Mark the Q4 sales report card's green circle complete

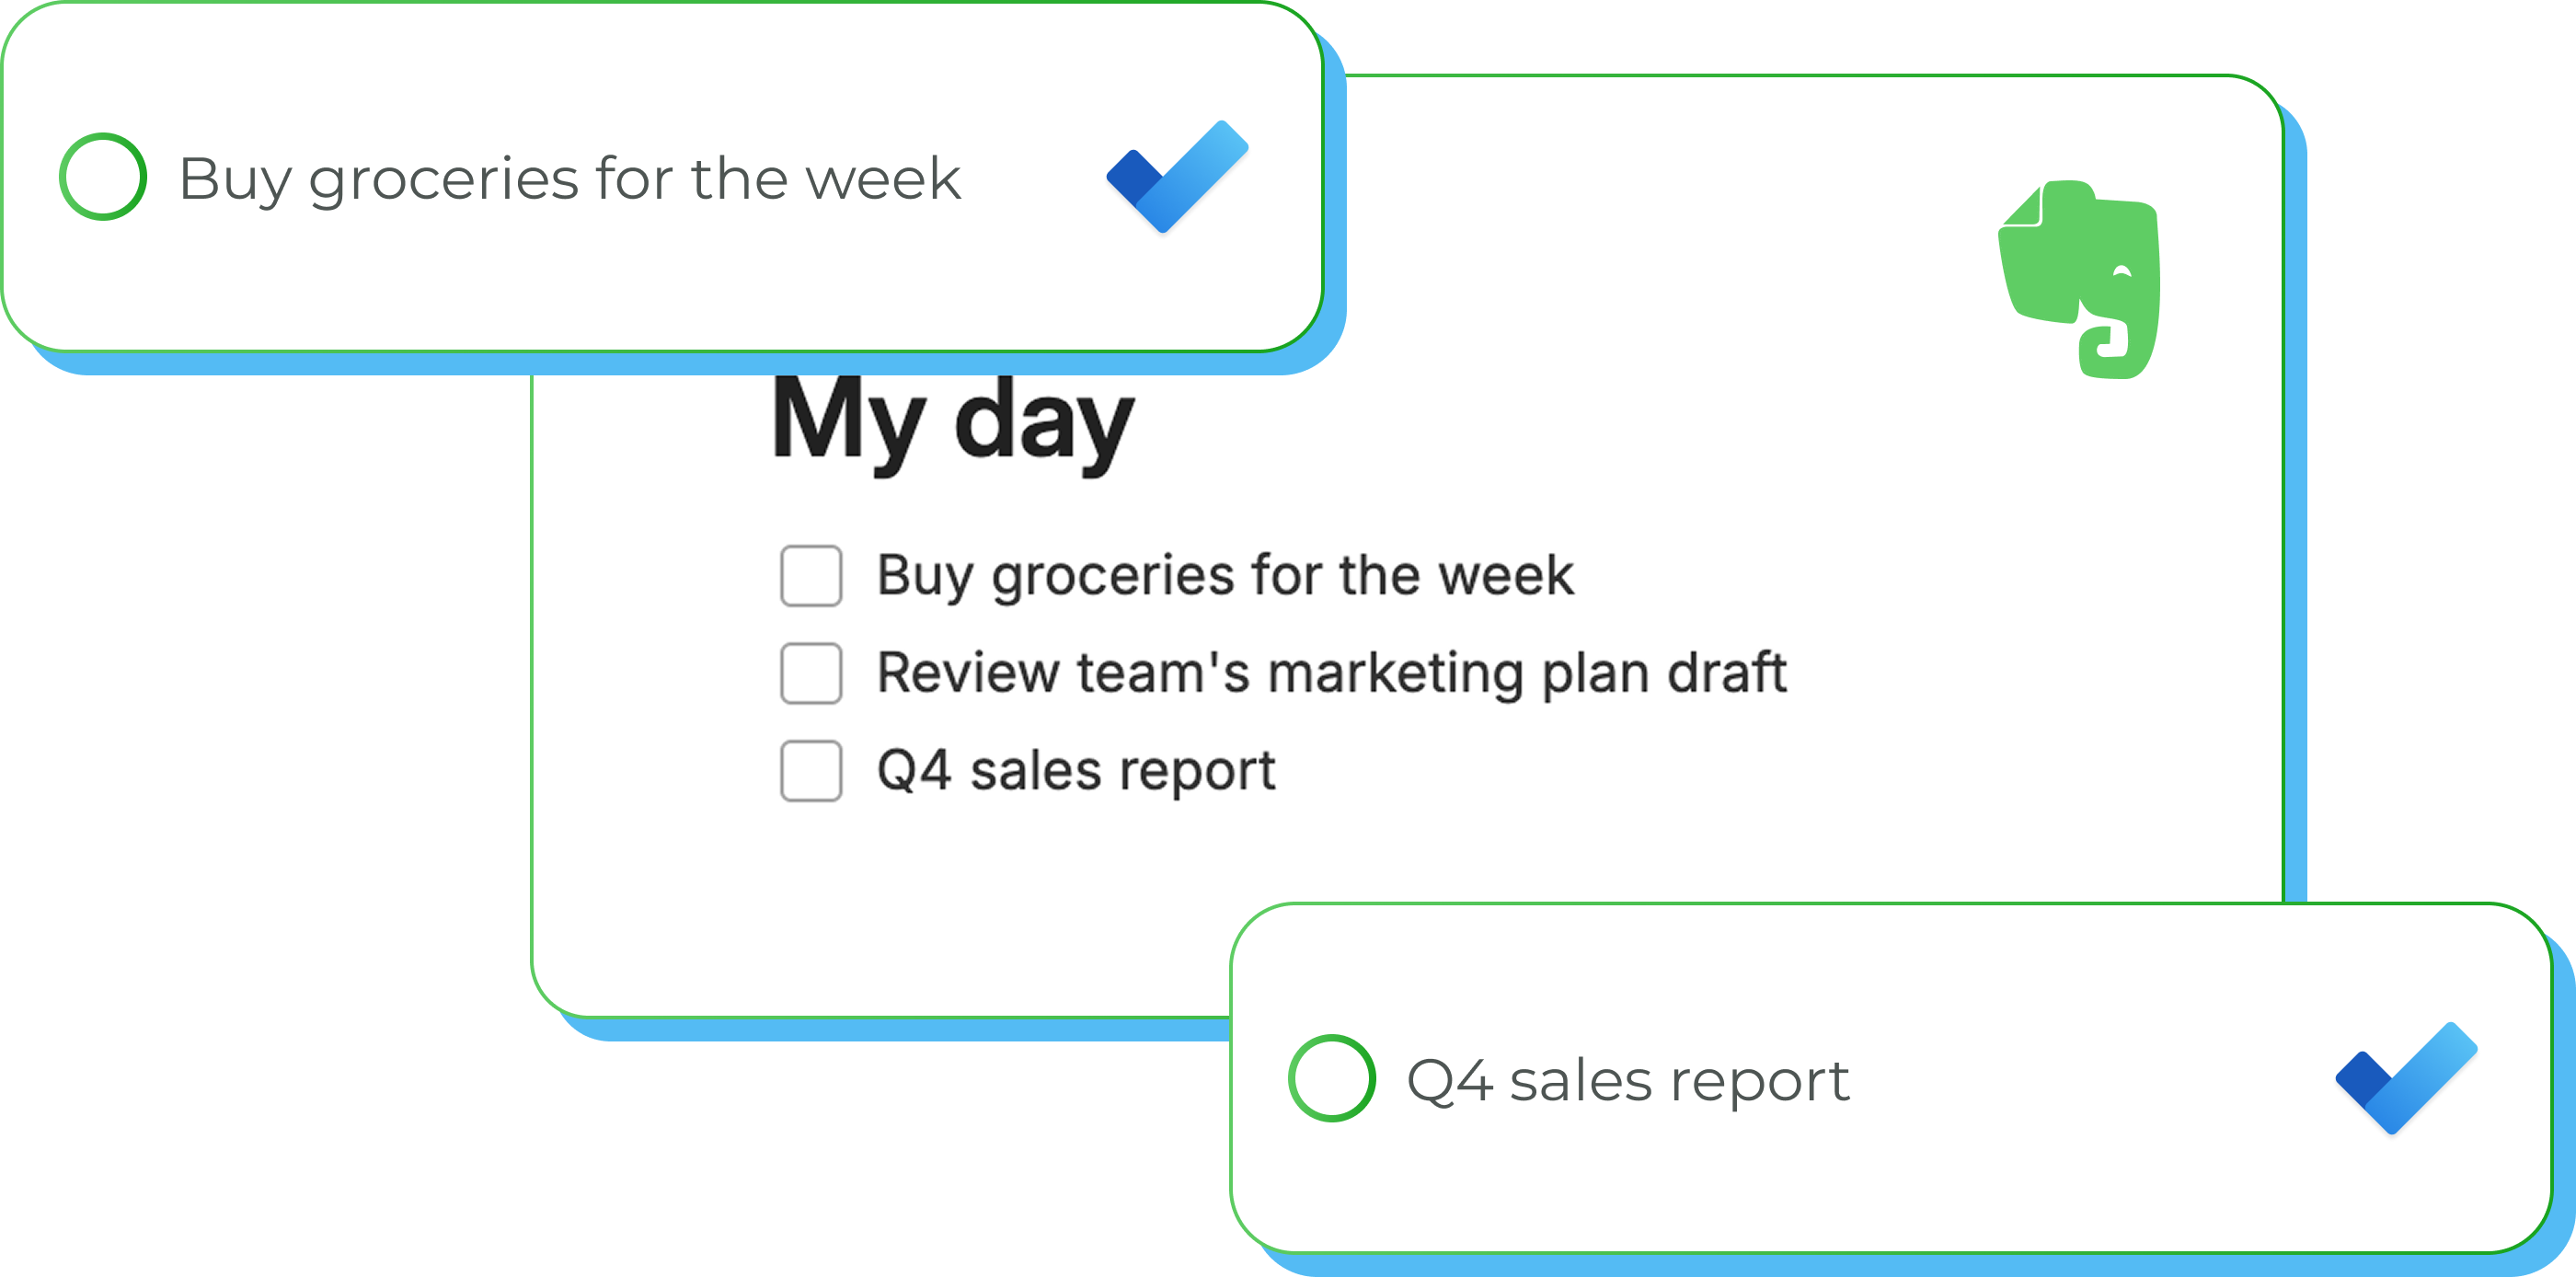1332,1078
